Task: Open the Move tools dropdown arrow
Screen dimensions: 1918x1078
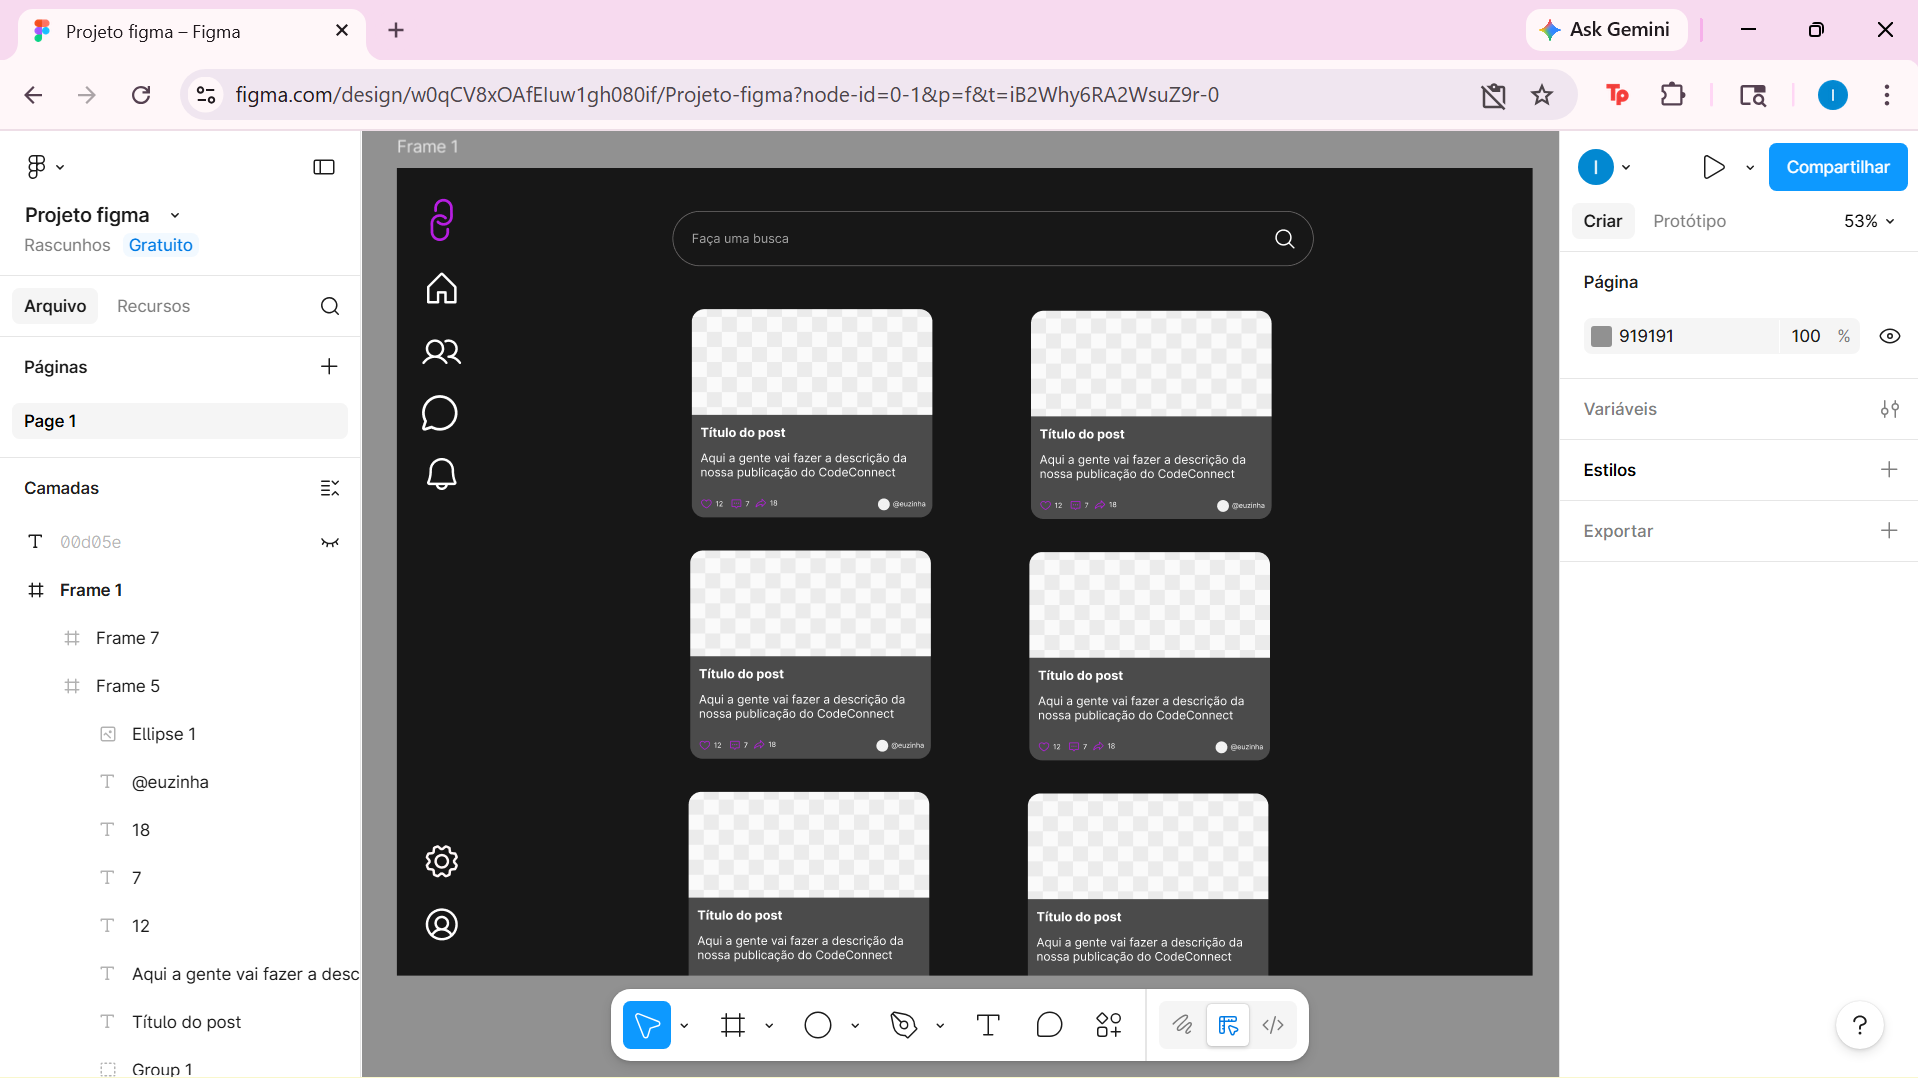Action: pyautogui.click(x=684, y=1025)
